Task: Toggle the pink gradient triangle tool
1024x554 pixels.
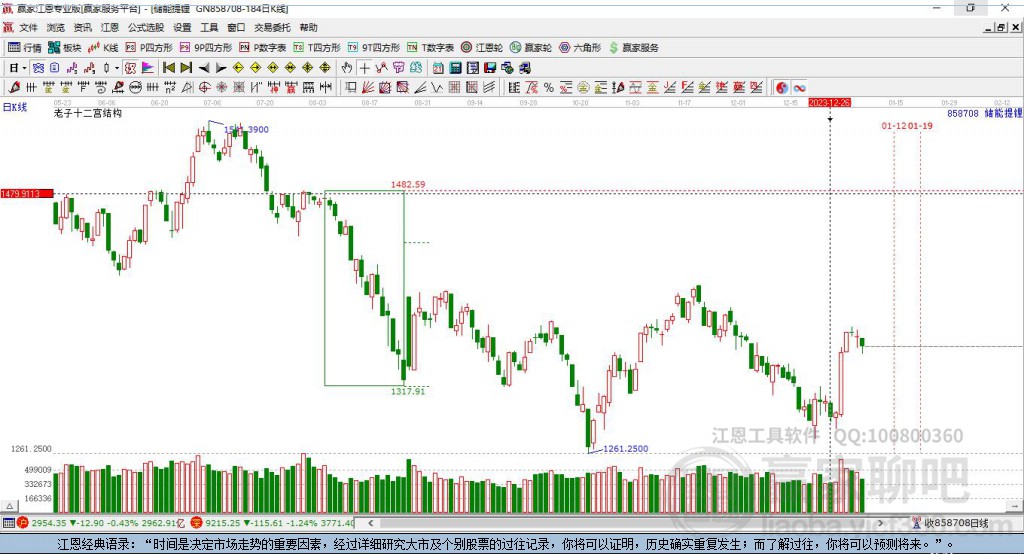Action: click(148, 68)
